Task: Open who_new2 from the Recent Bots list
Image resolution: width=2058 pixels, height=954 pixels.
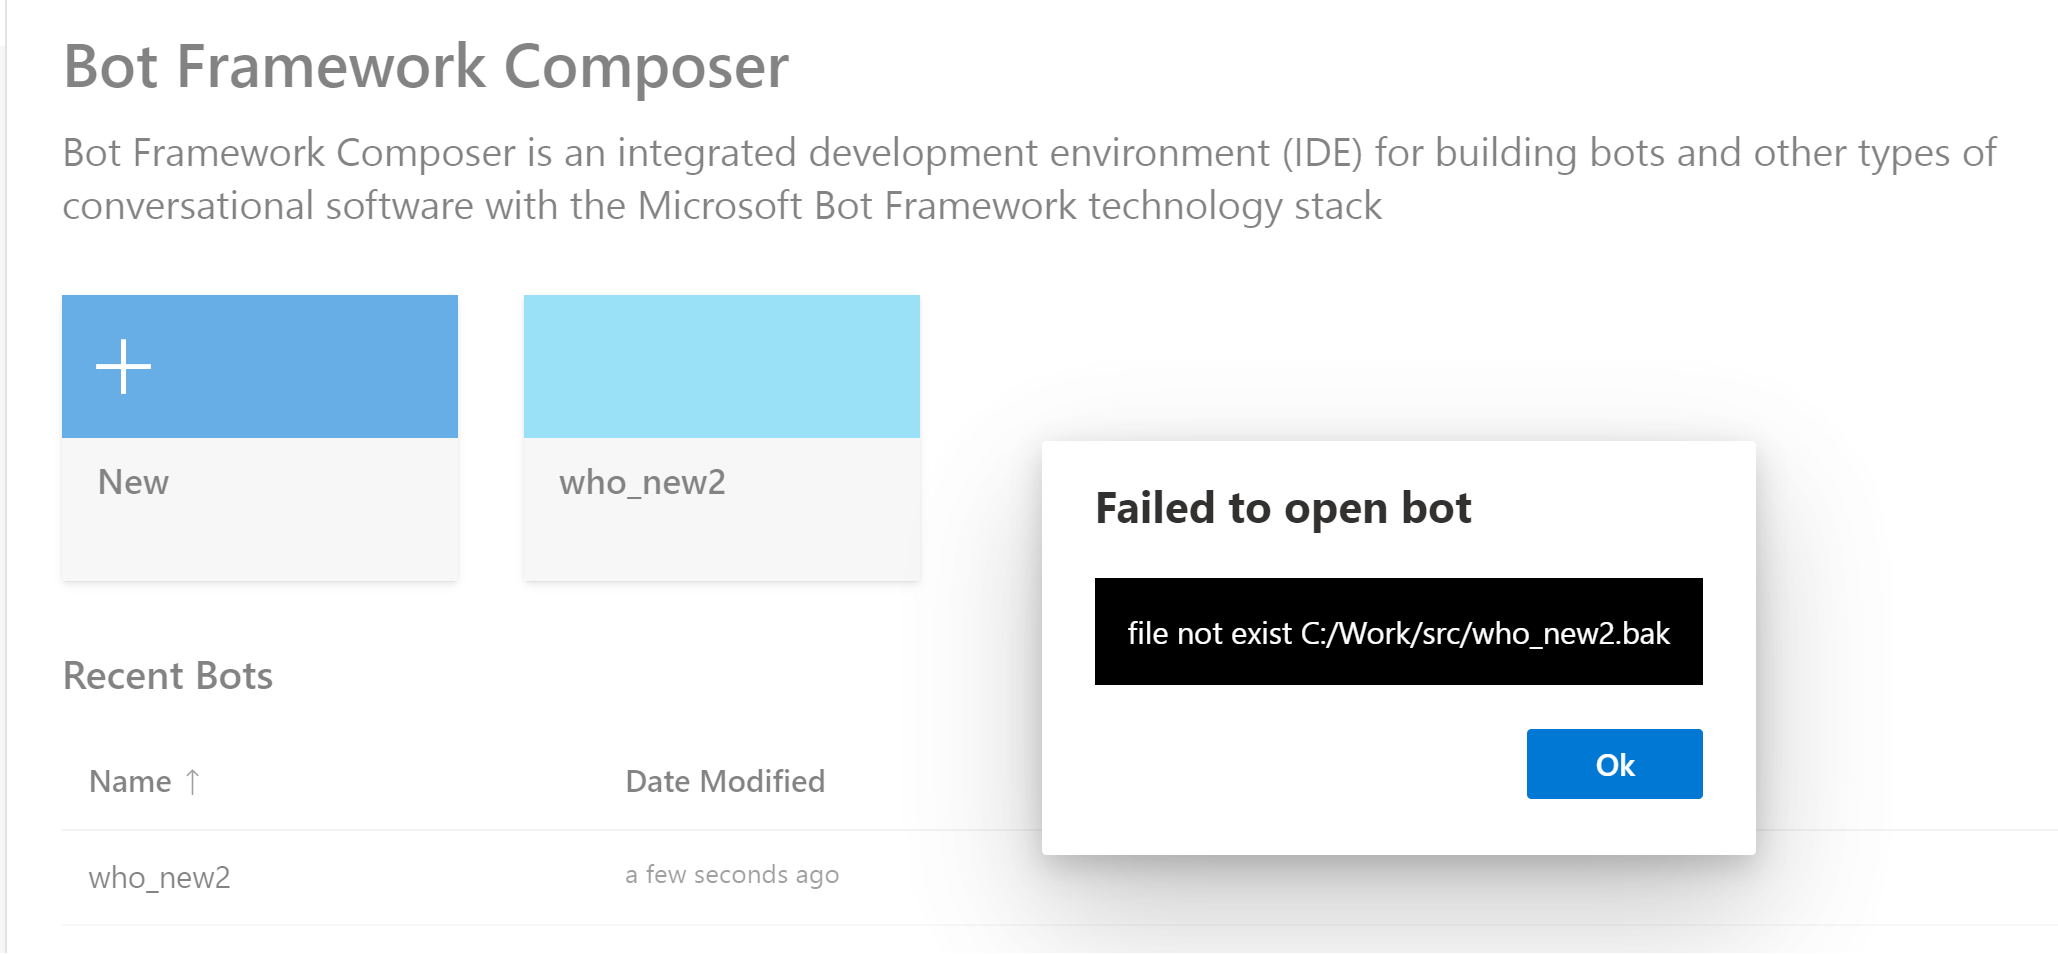Action: [161, 877]
